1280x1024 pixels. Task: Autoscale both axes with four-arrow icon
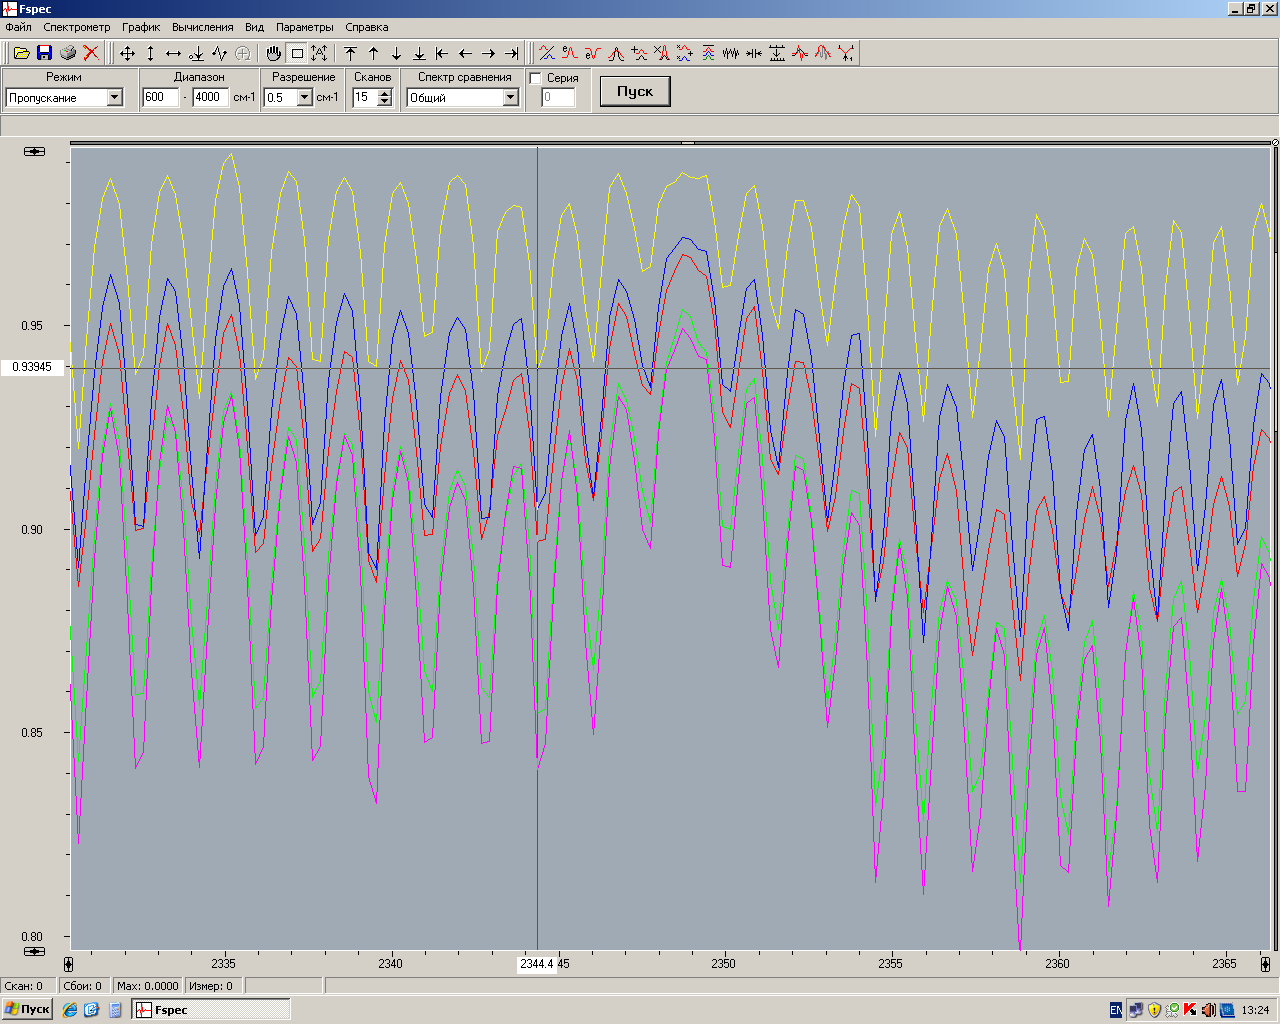tap(127, 53)
